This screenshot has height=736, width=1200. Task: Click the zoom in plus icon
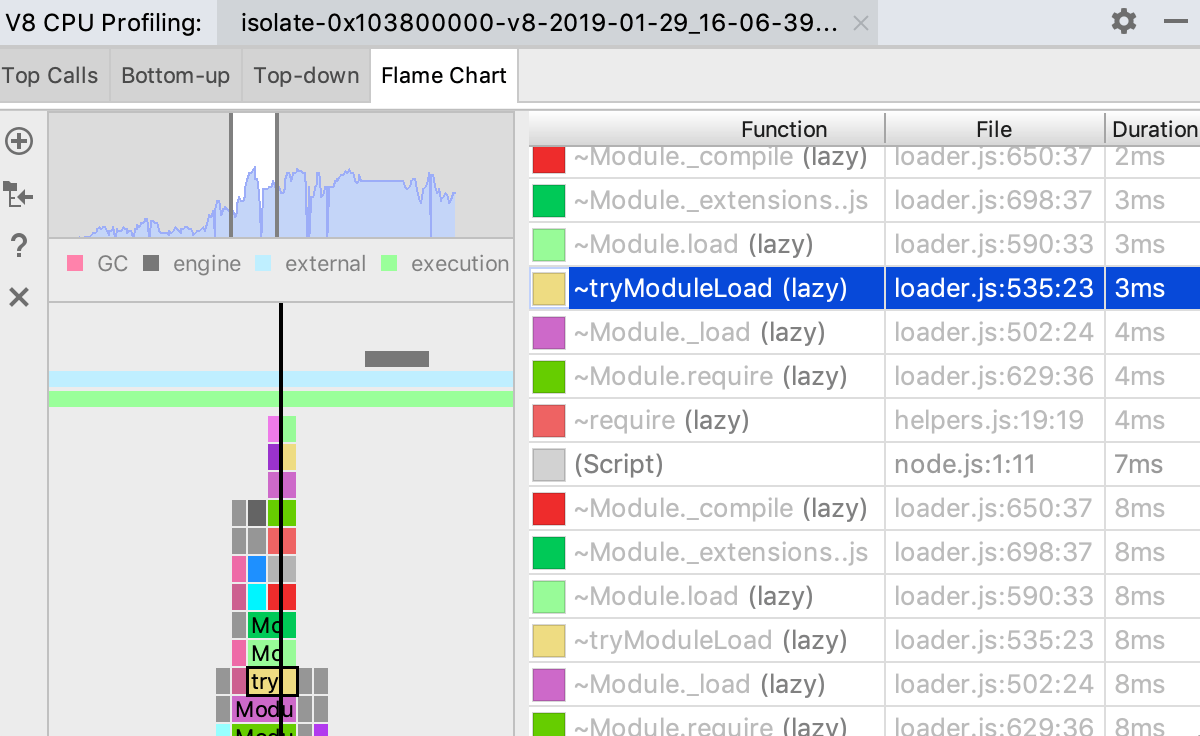(x=19, y=142)
